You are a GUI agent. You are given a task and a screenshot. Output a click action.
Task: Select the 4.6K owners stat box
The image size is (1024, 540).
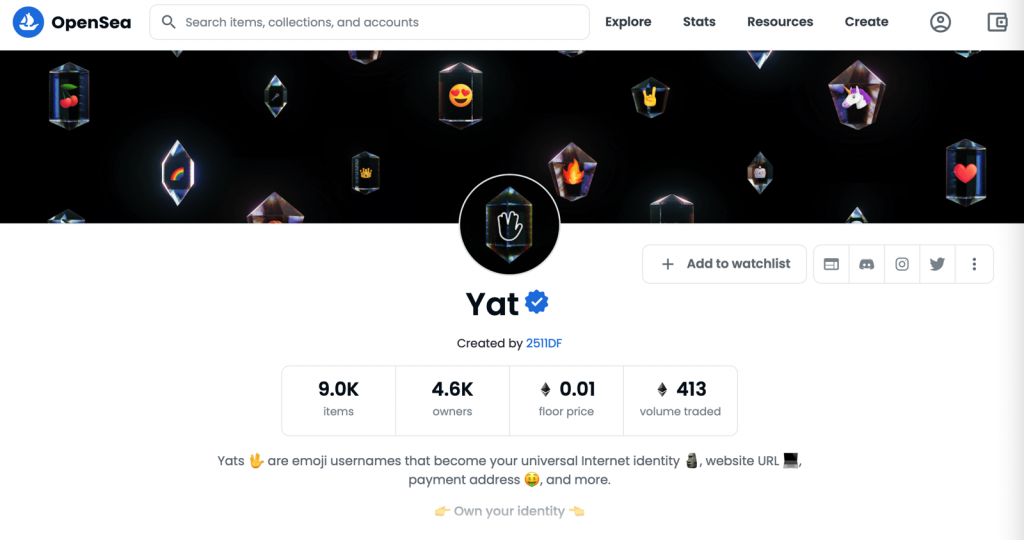point(452,400)
